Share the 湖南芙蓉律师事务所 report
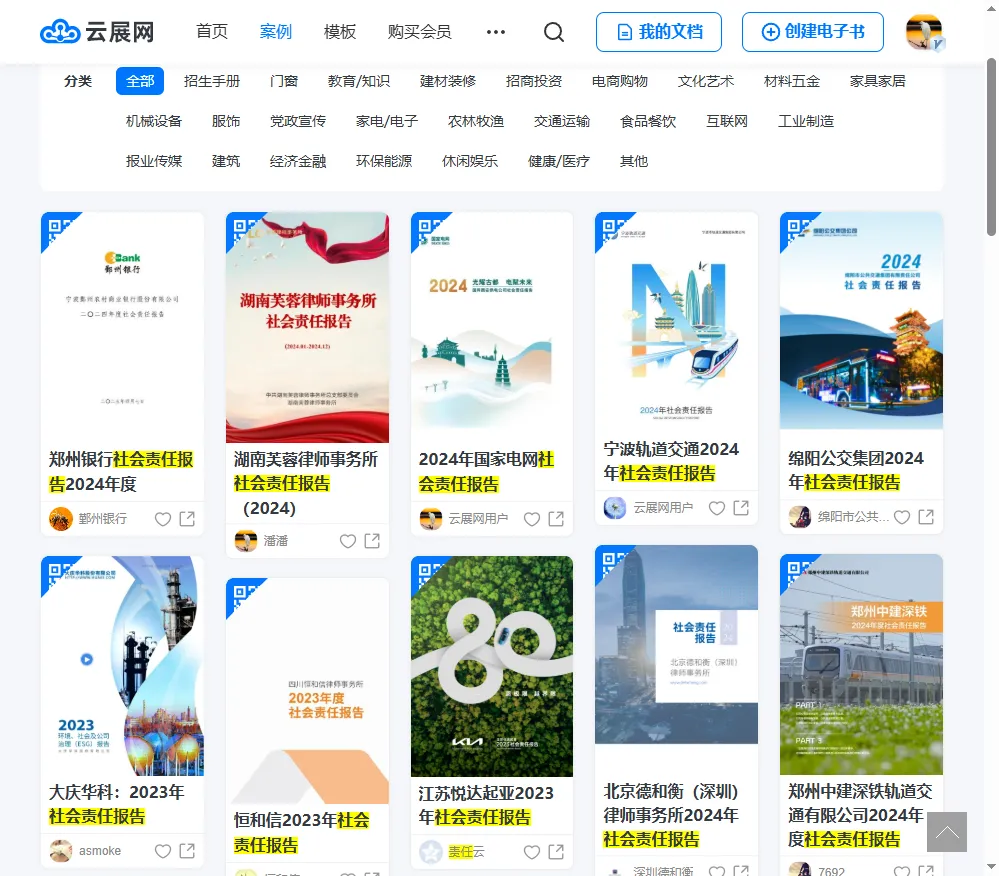The height and width of the screenshot is (876, 999). click(372, 540)
